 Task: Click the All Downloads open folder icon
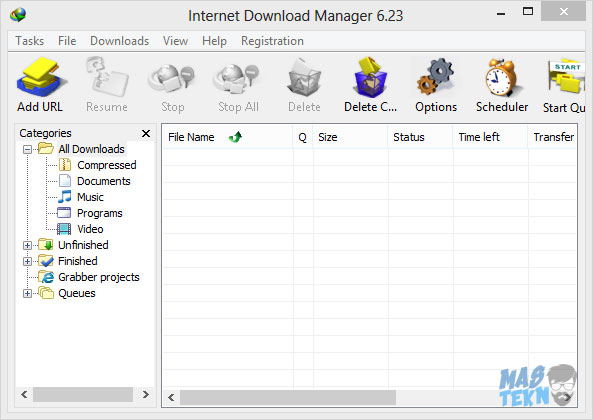[46, 149]
